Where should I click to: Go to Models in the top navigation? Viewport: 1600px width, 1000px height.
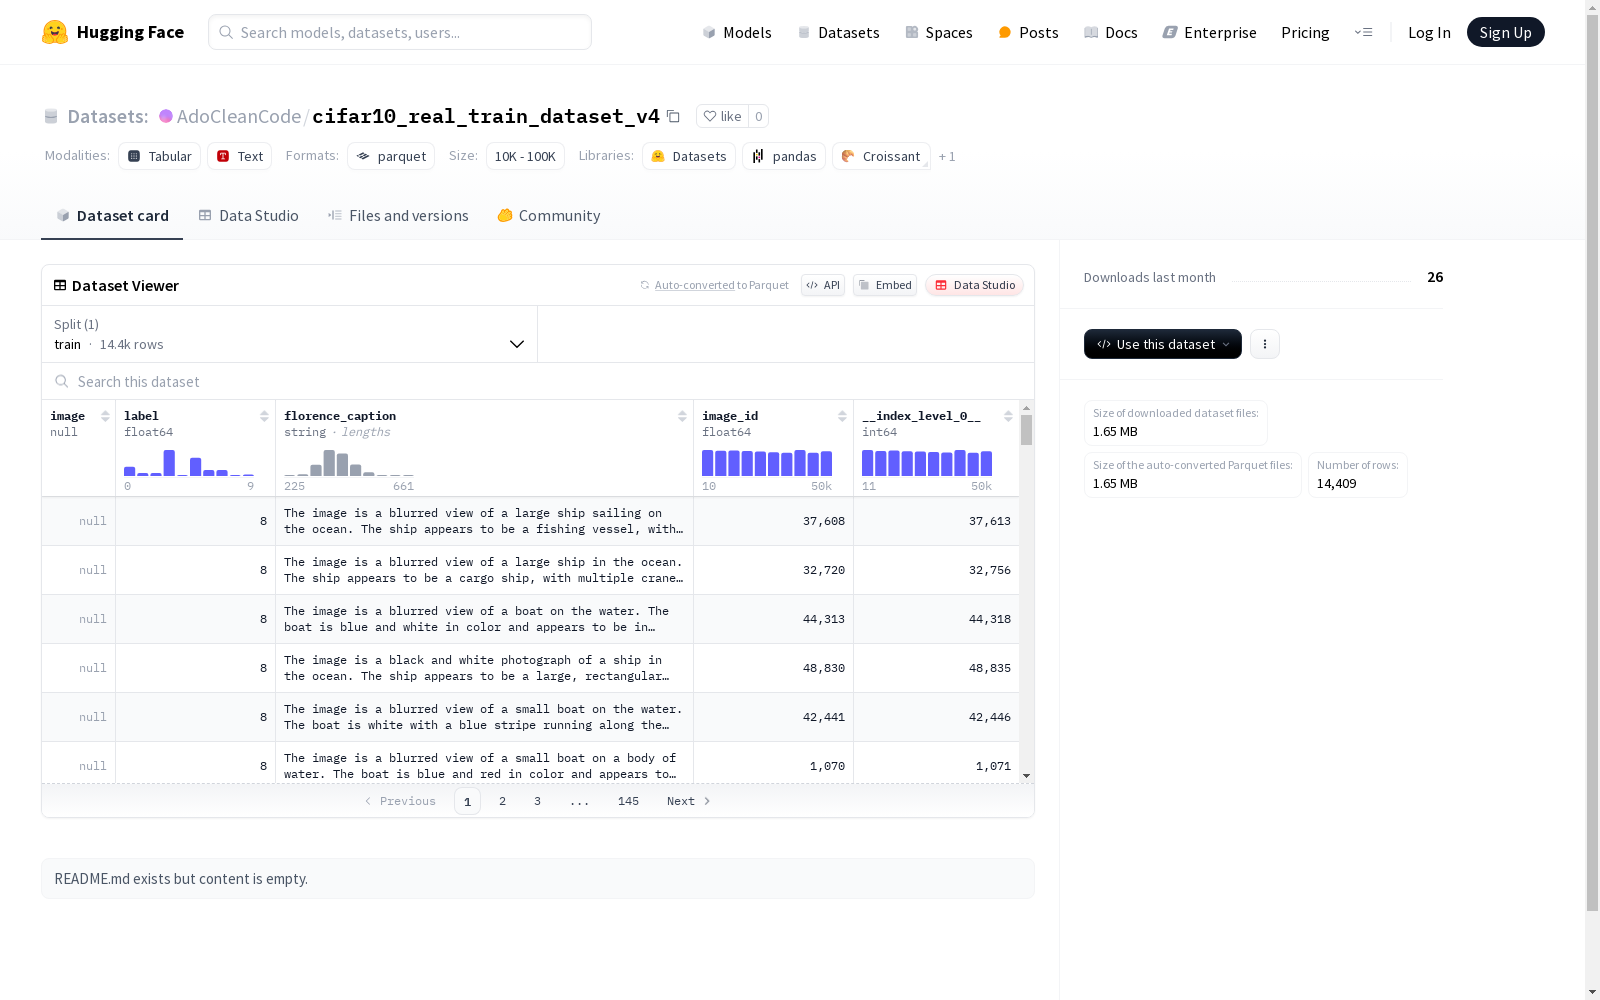(737, 32)
